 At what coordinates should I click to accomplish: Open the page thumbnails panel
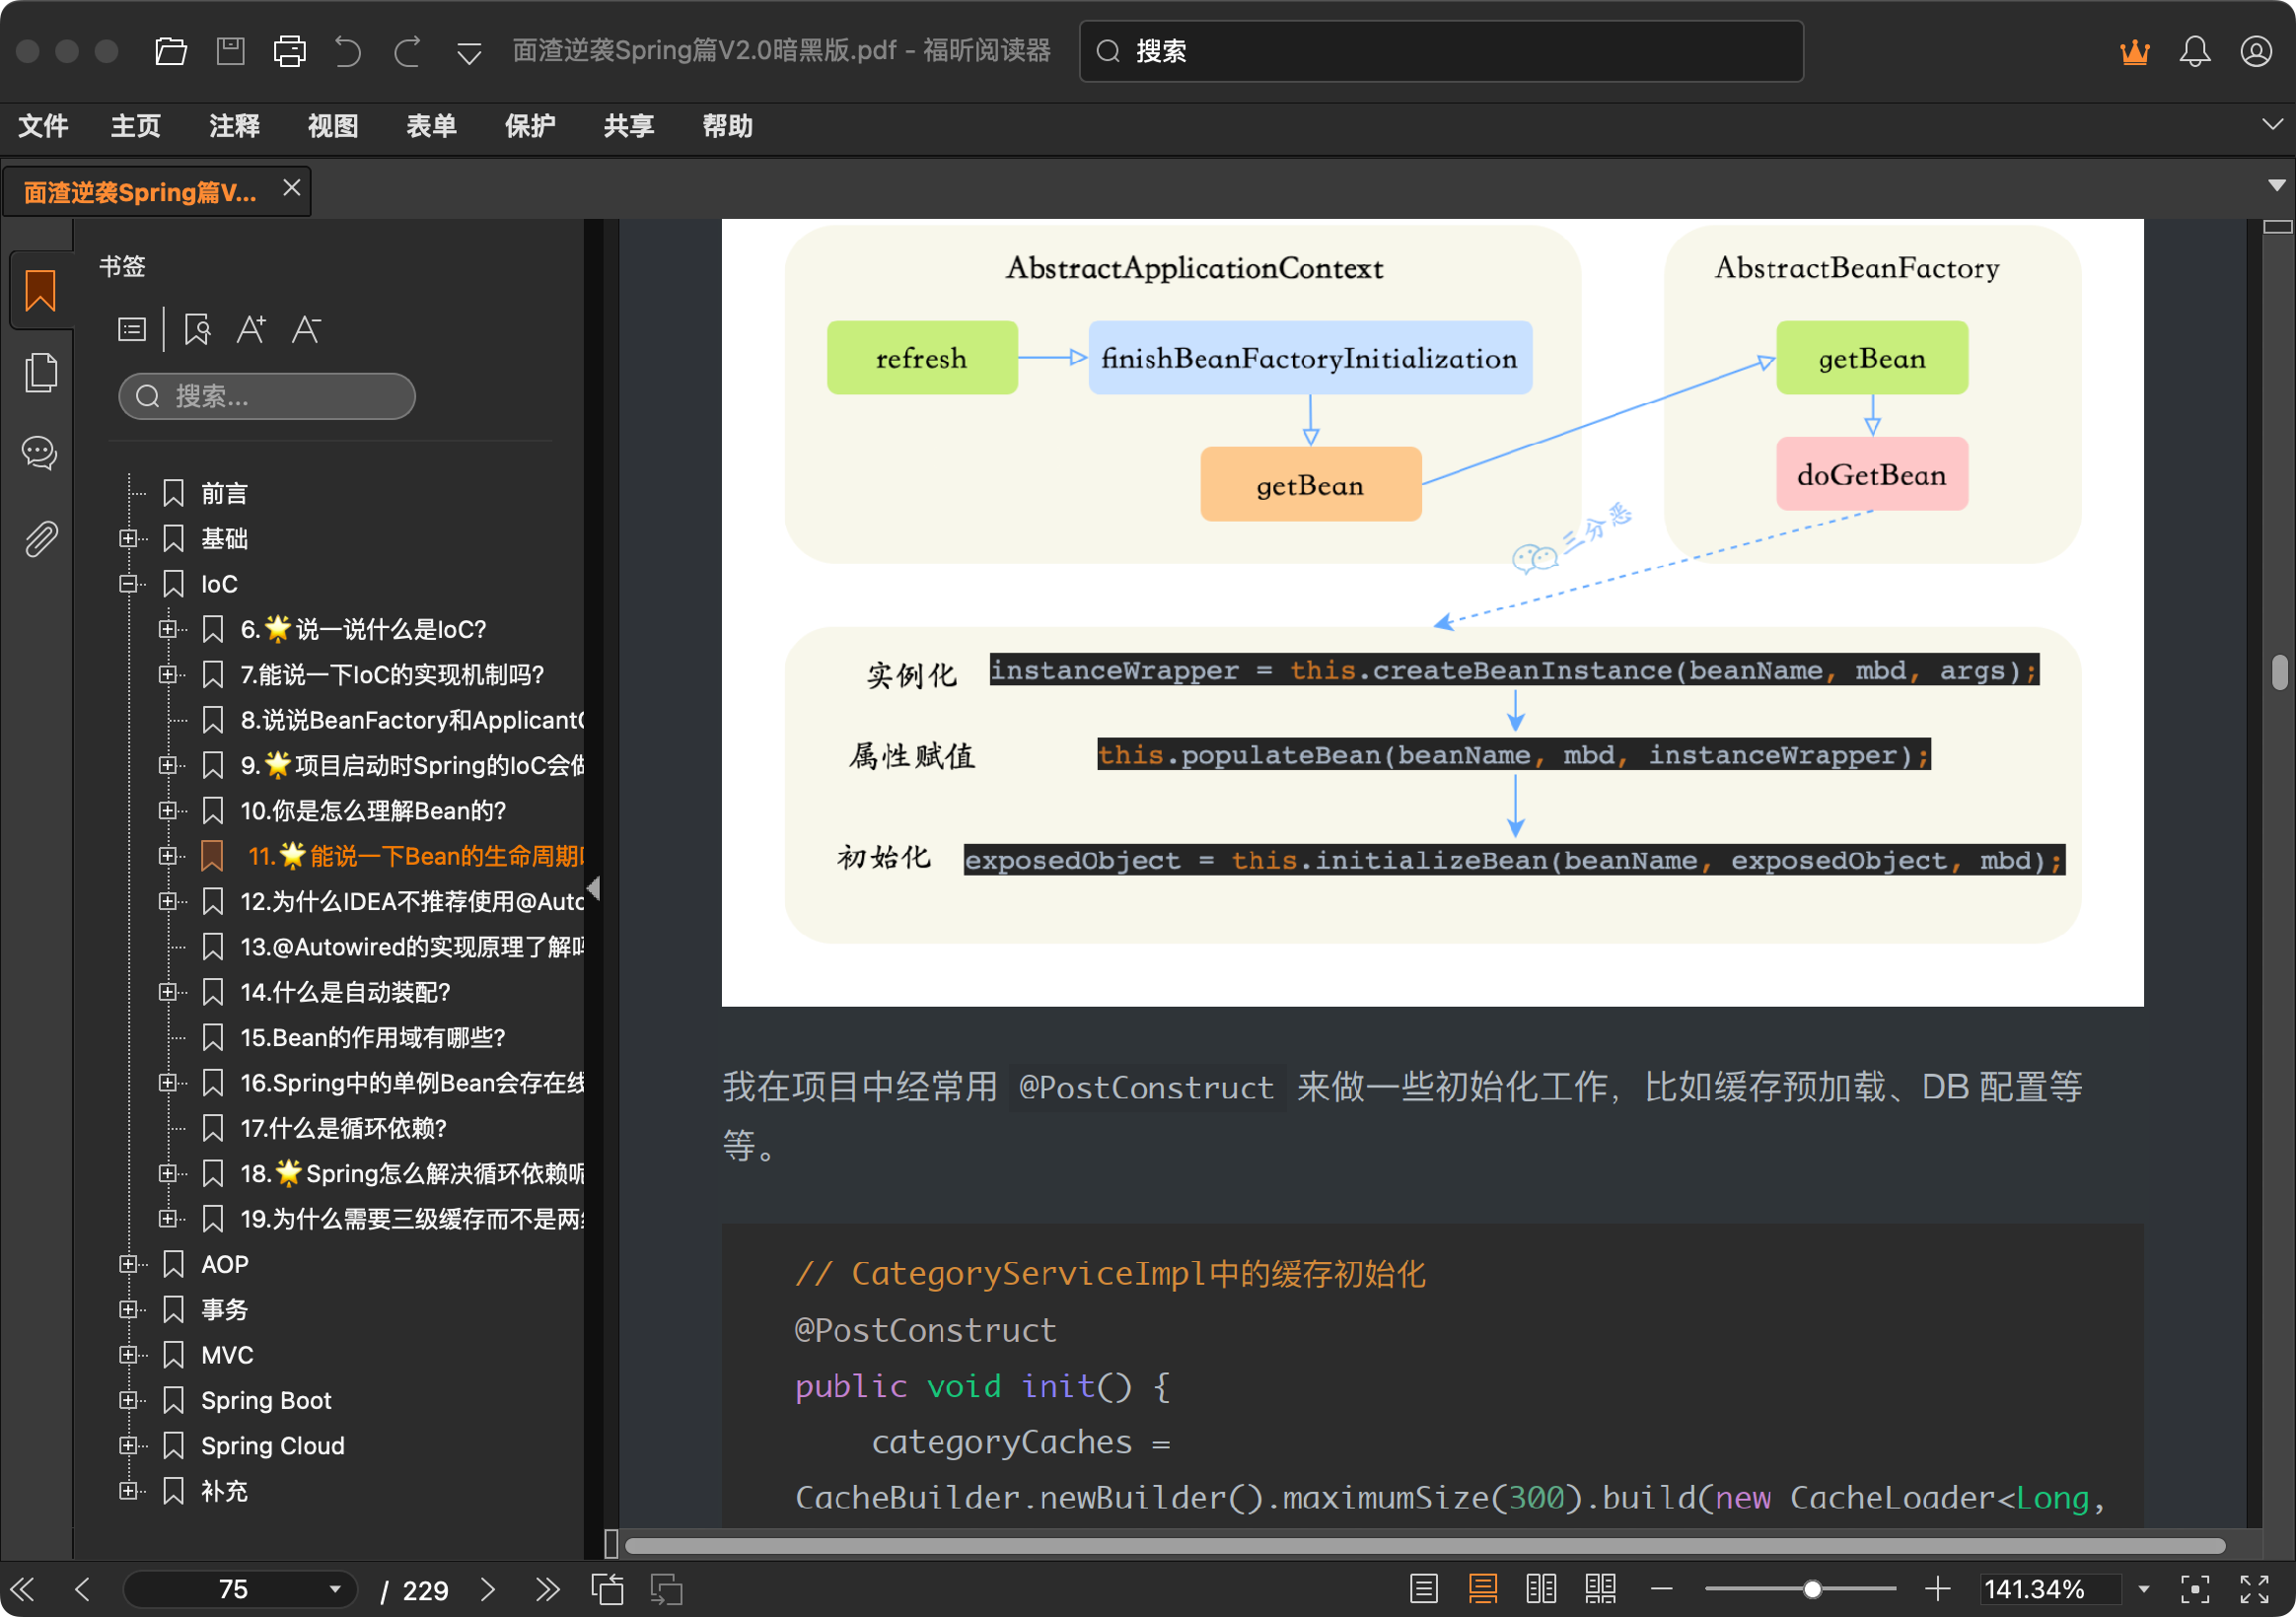pos(40,372)
